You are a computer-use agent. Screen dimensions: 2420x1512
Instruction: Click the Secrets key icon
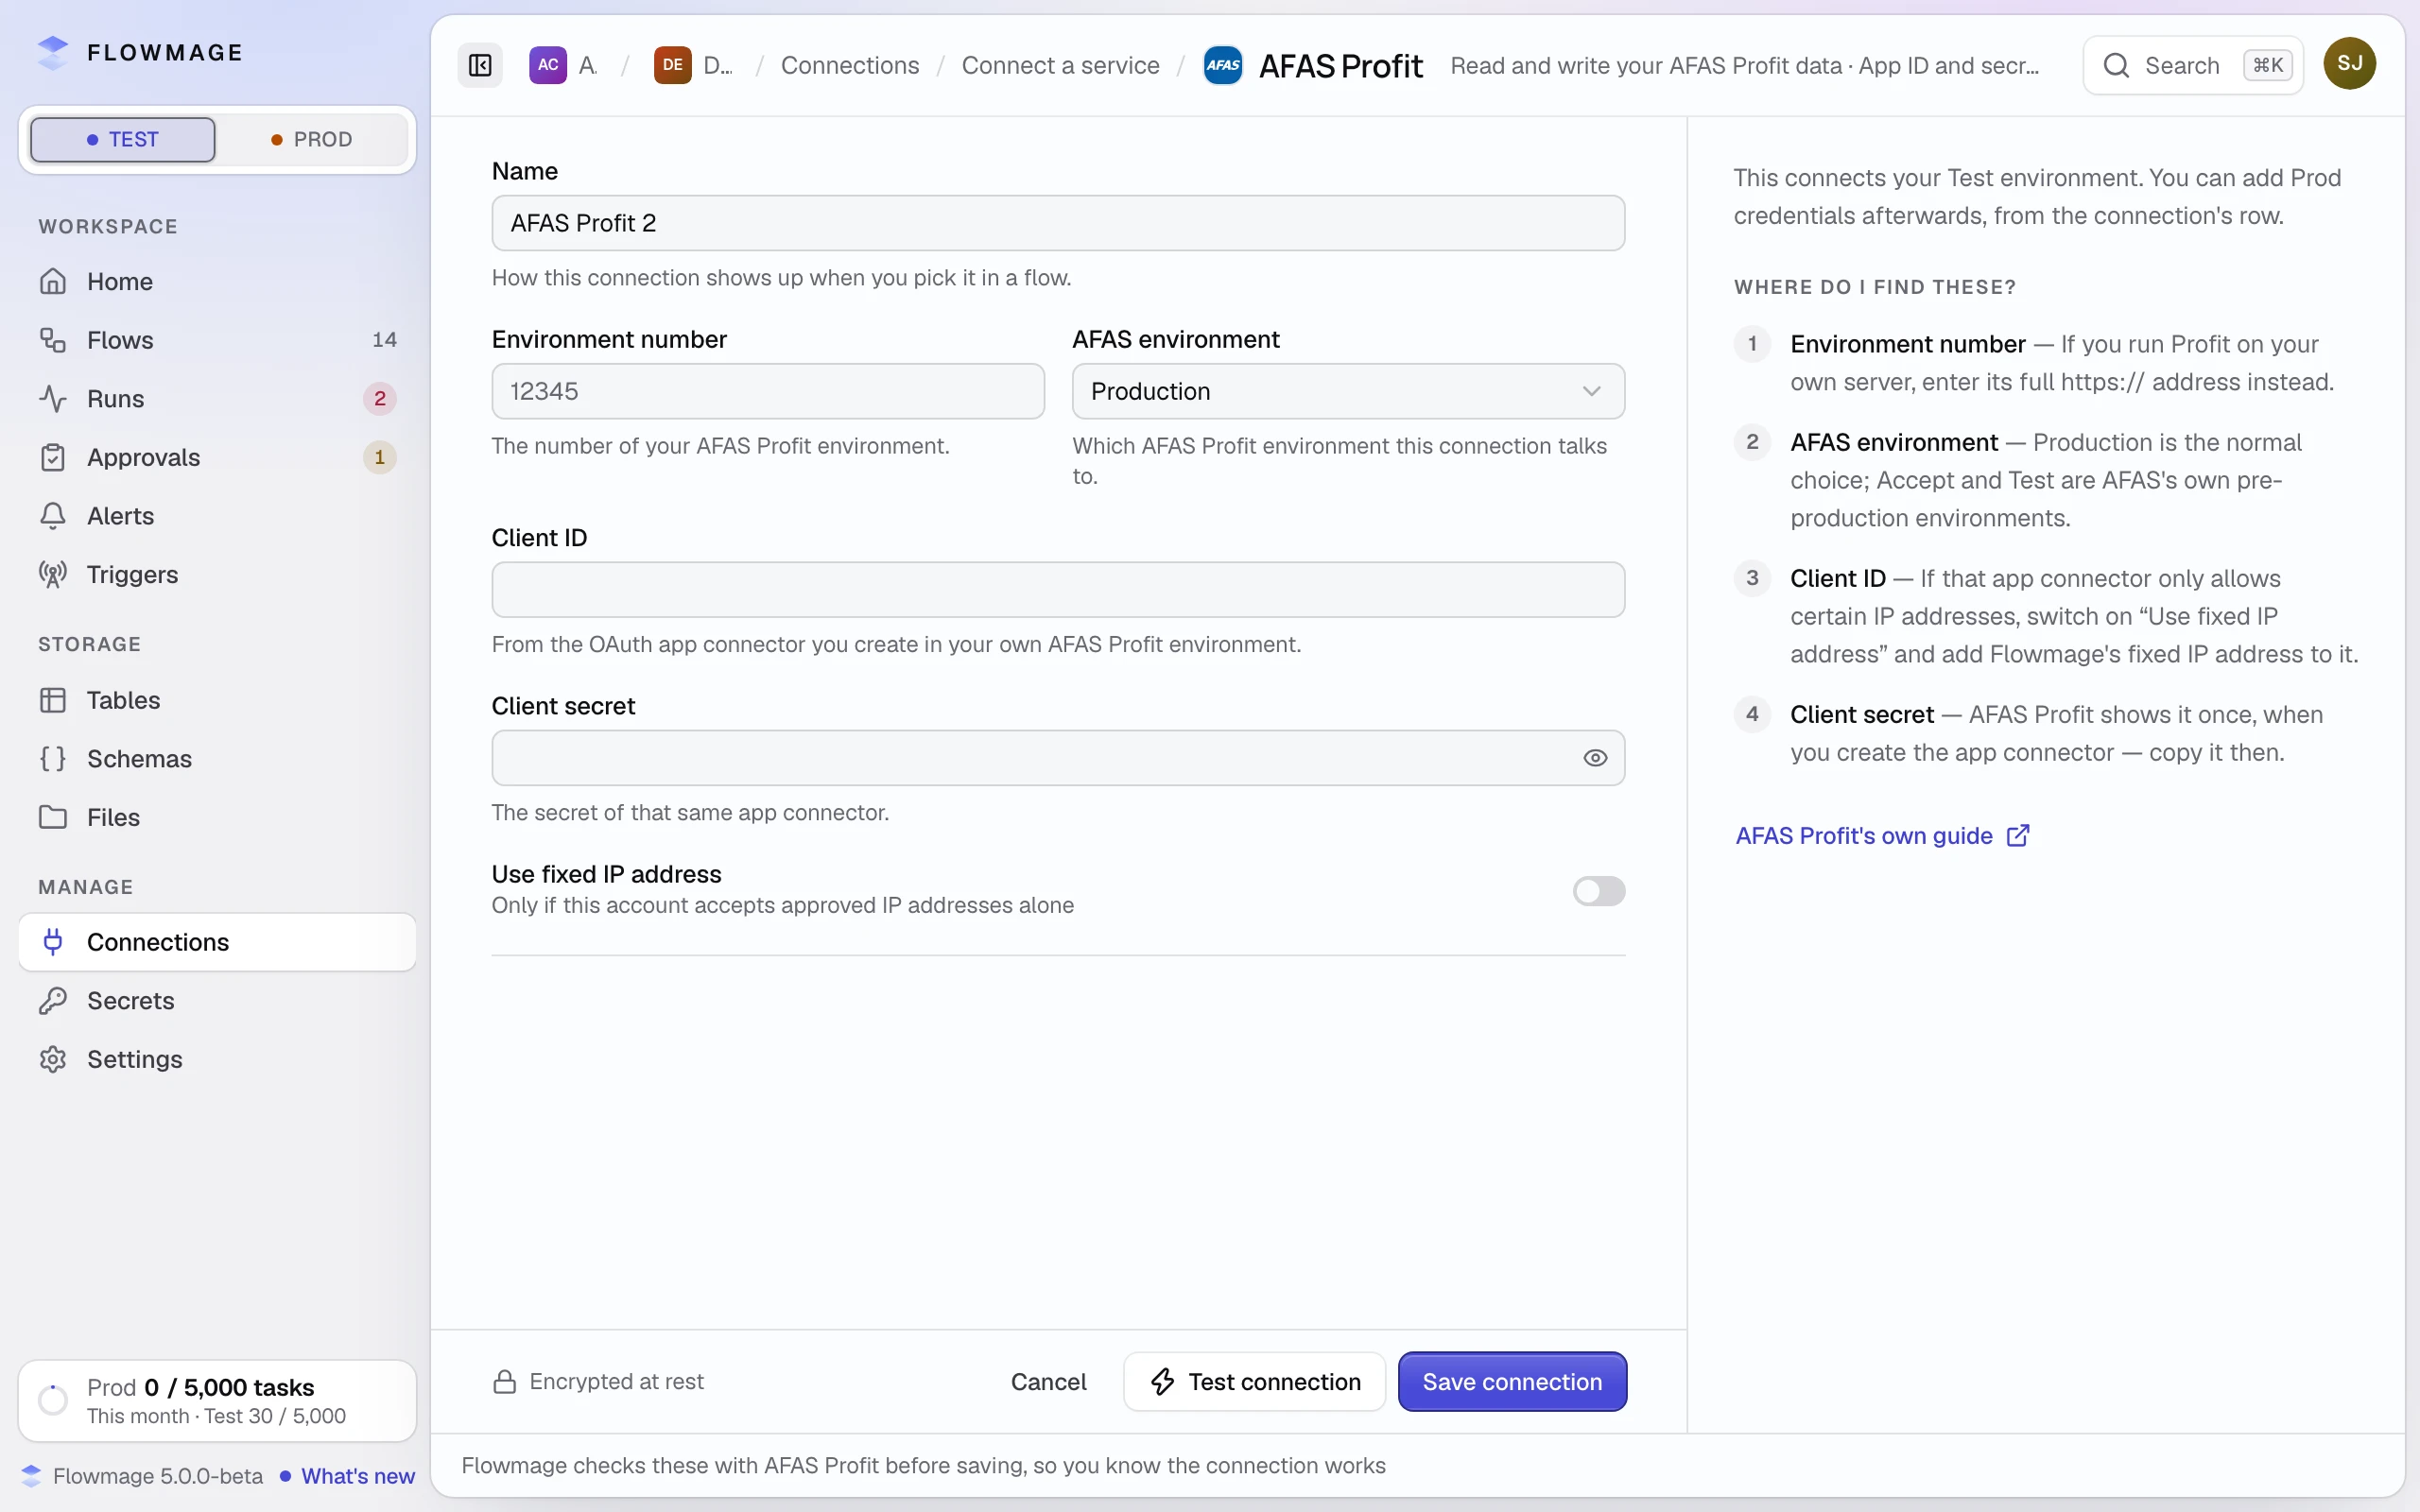coord(53,1001)
